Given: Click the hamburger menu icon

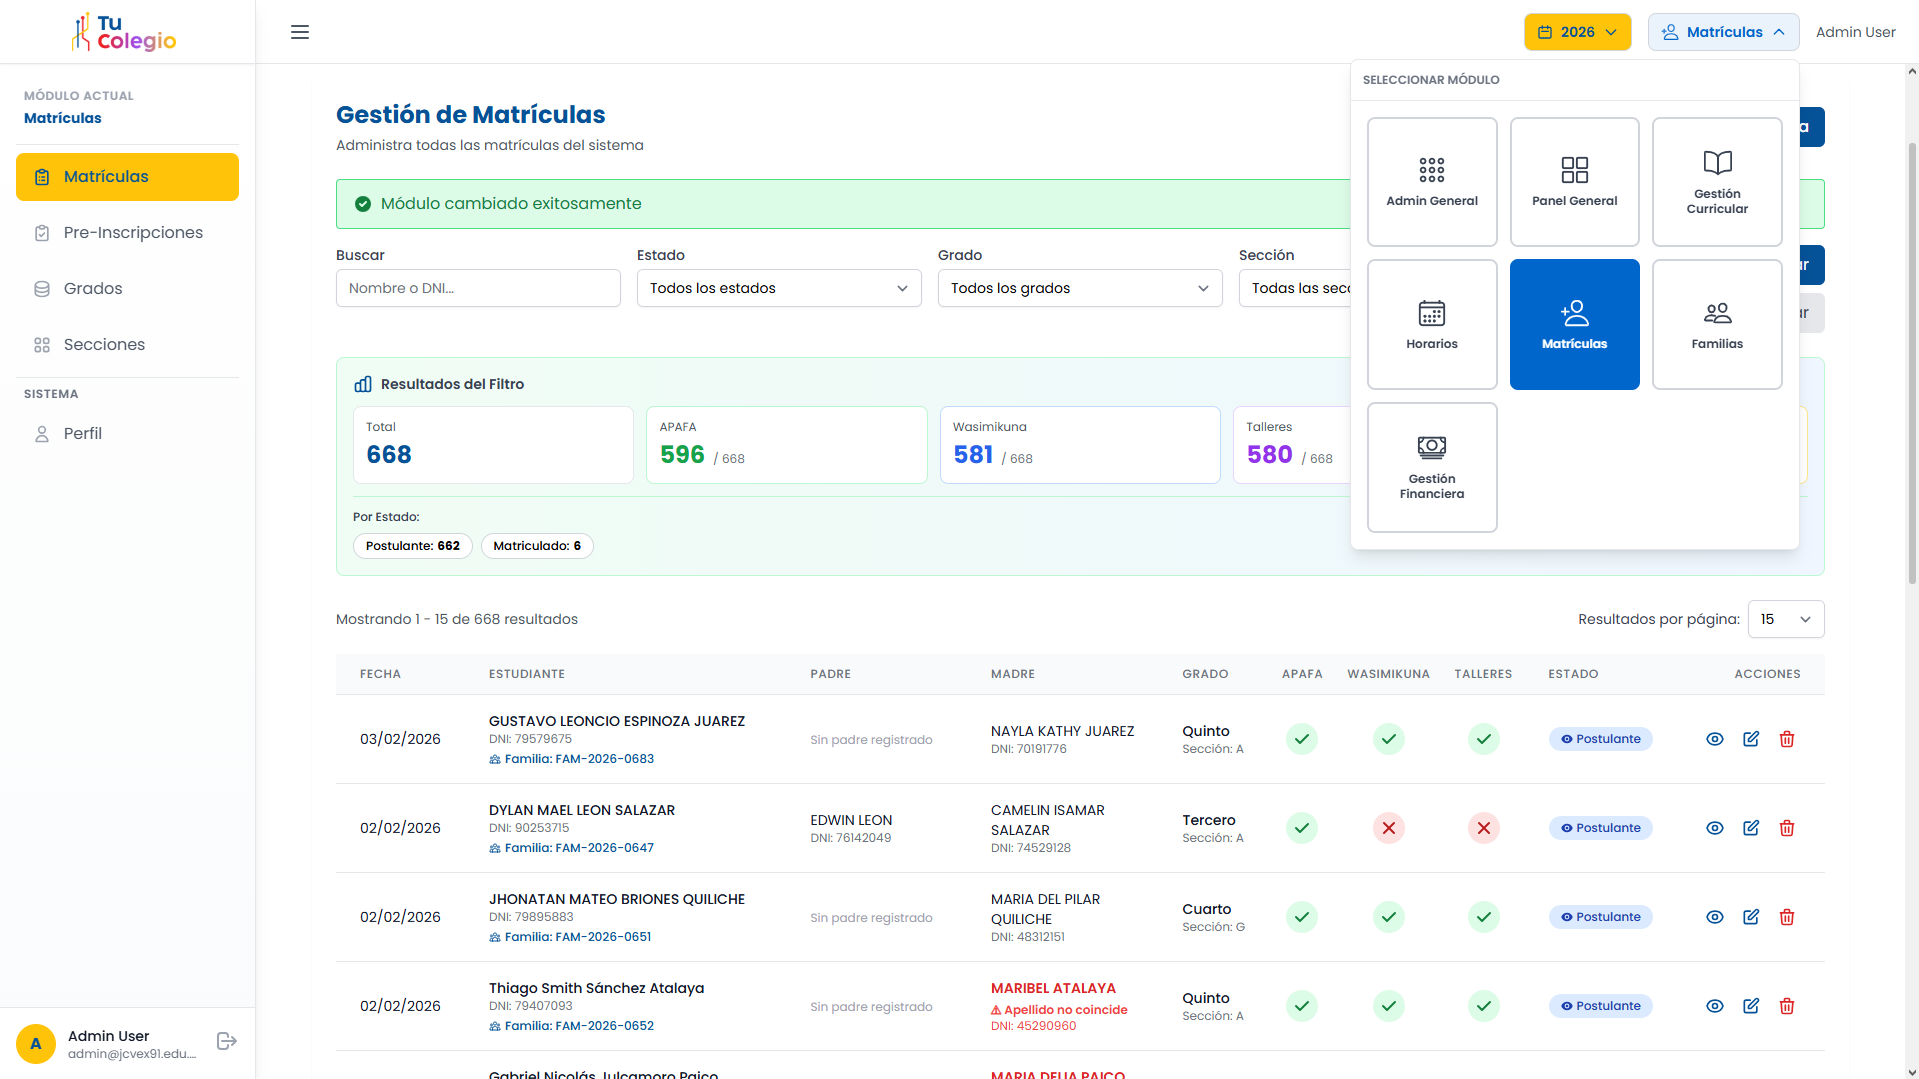Looking at the screenshot, I should pyautogui.click(x=299, y=32).
